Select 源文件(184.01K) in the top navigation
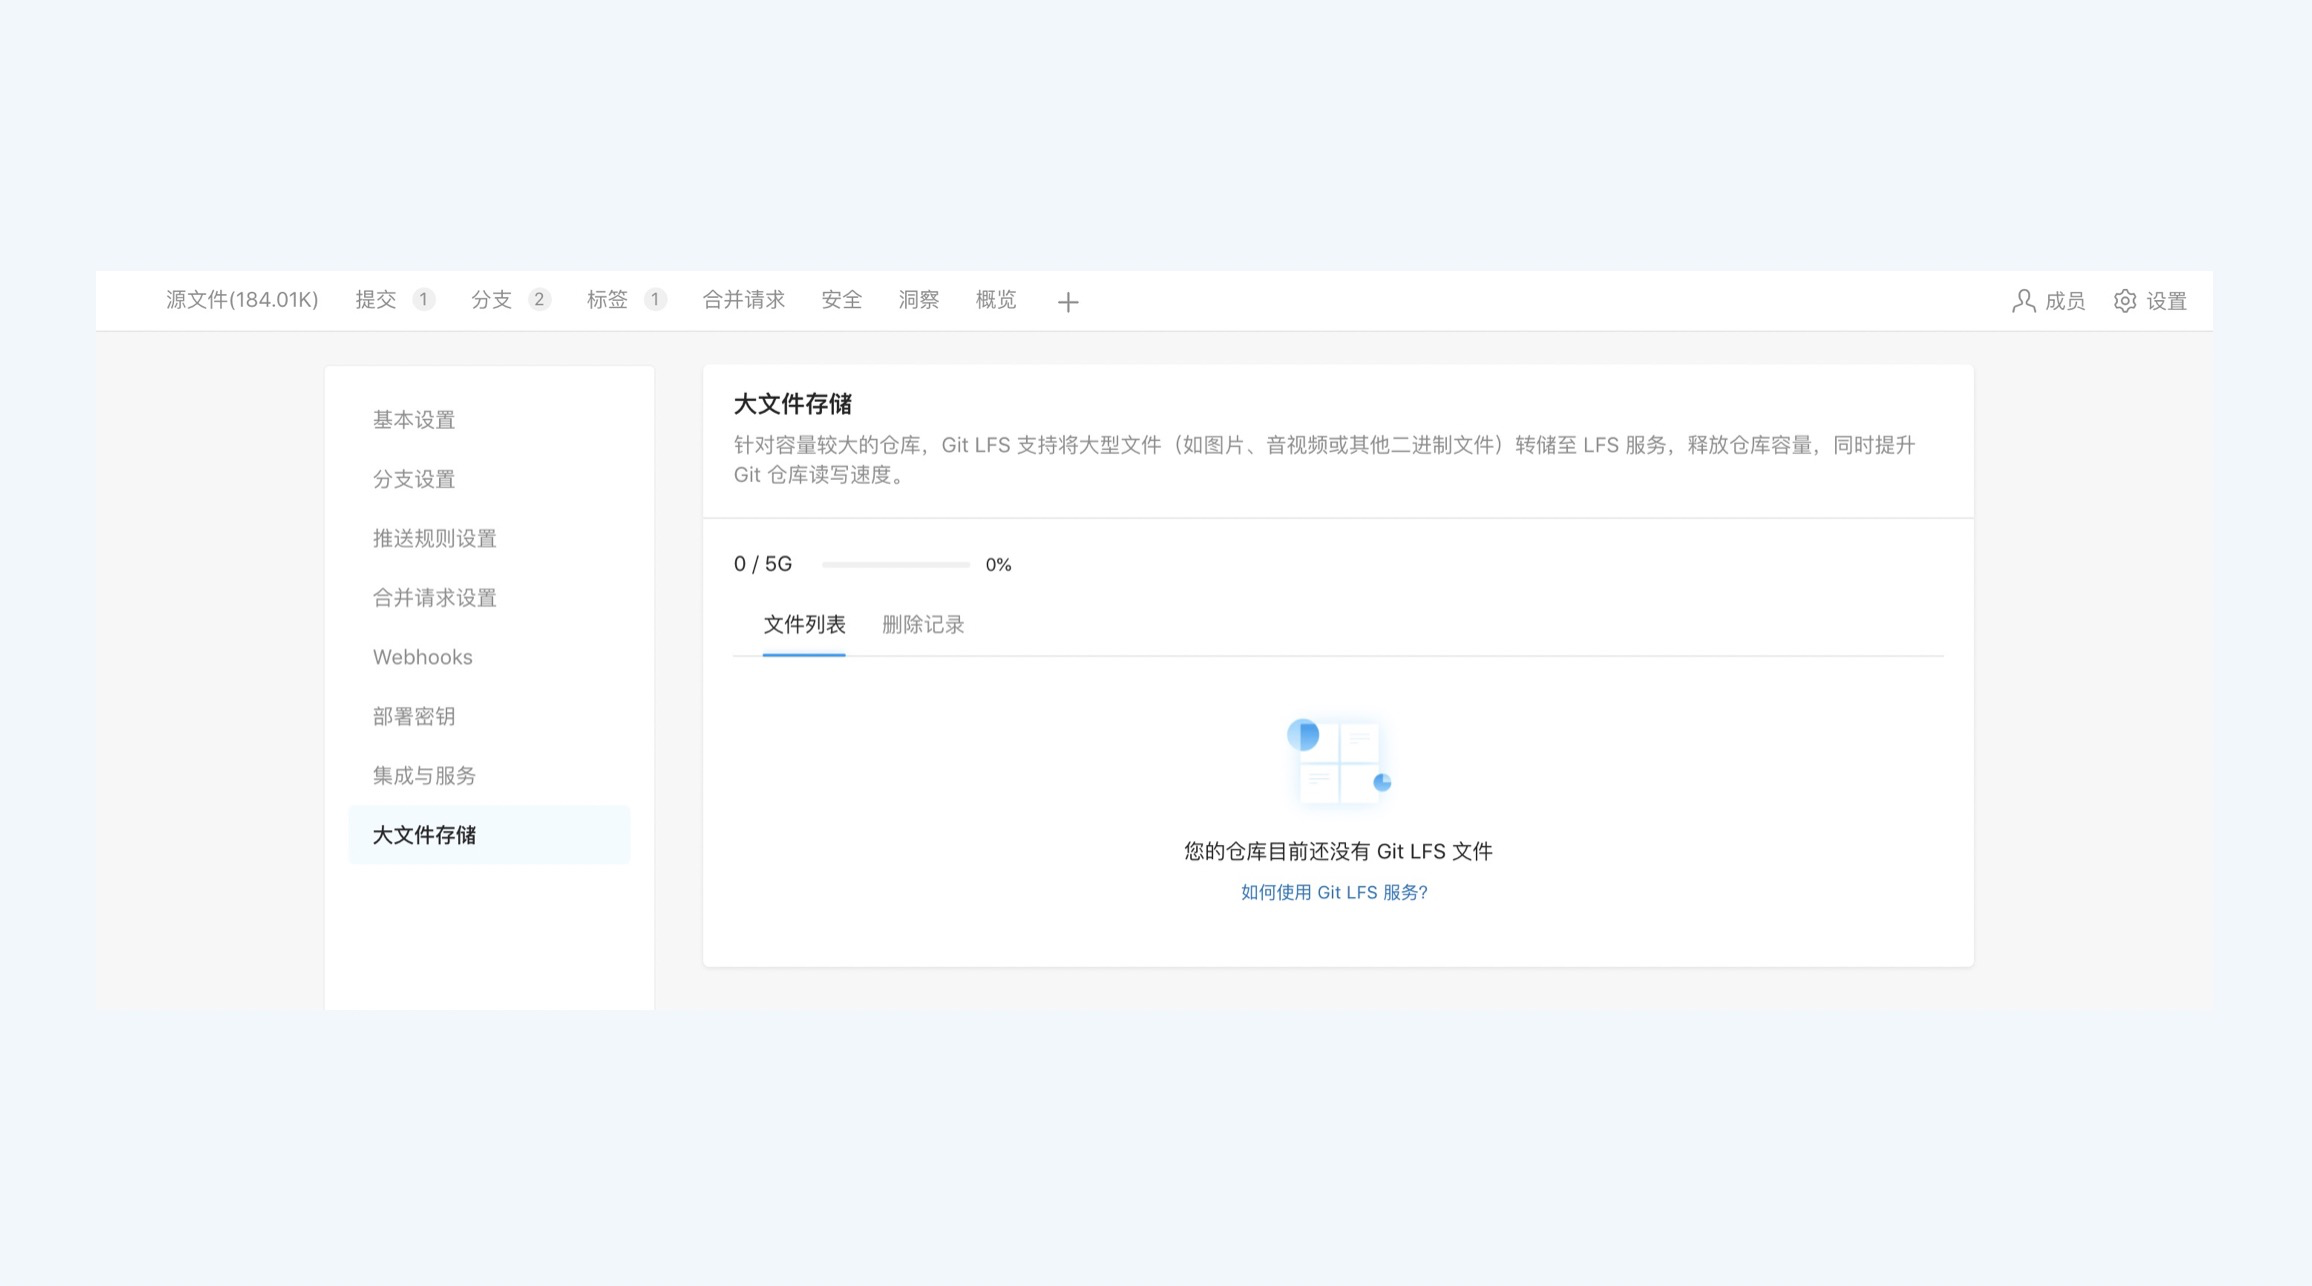This screenshot has height=1286, width=2312. (241, 299)
